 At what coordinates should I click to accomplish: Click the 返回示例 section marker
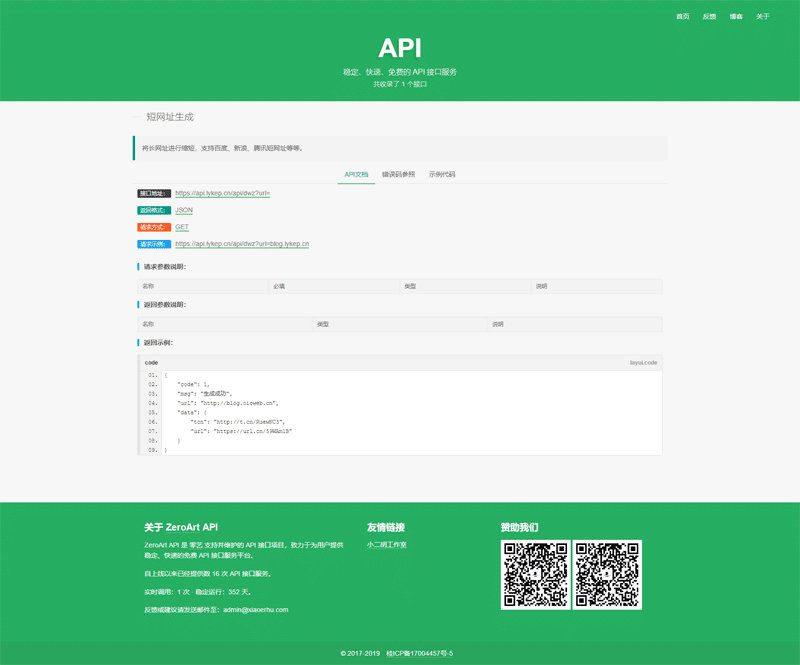(x=137, y=341)
